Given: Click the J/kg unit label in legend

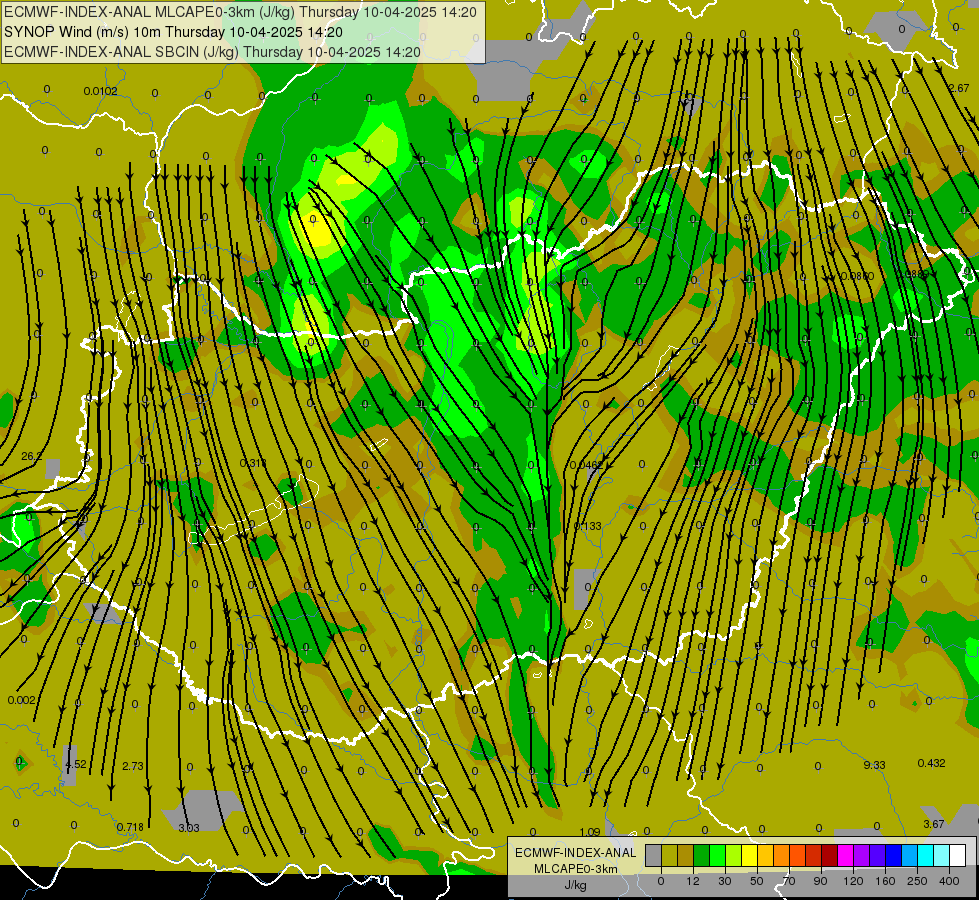Looking at the screenshot, I should click(575, 885).
